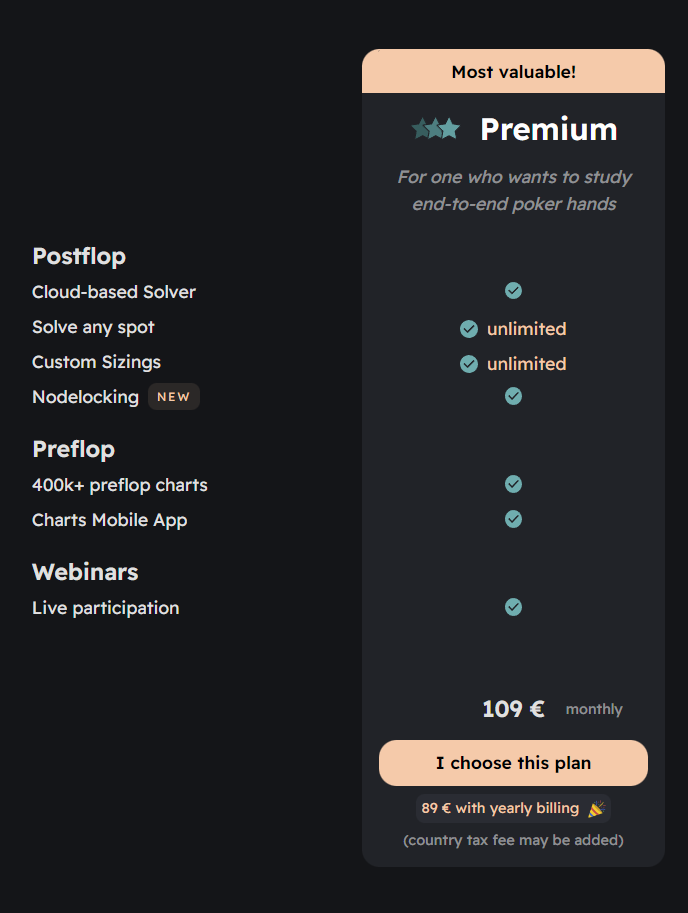Viewport: 688px width, 913px height.
Task: Click the Cloud-based Solver checkmark icon
Action: coord(513,290)
